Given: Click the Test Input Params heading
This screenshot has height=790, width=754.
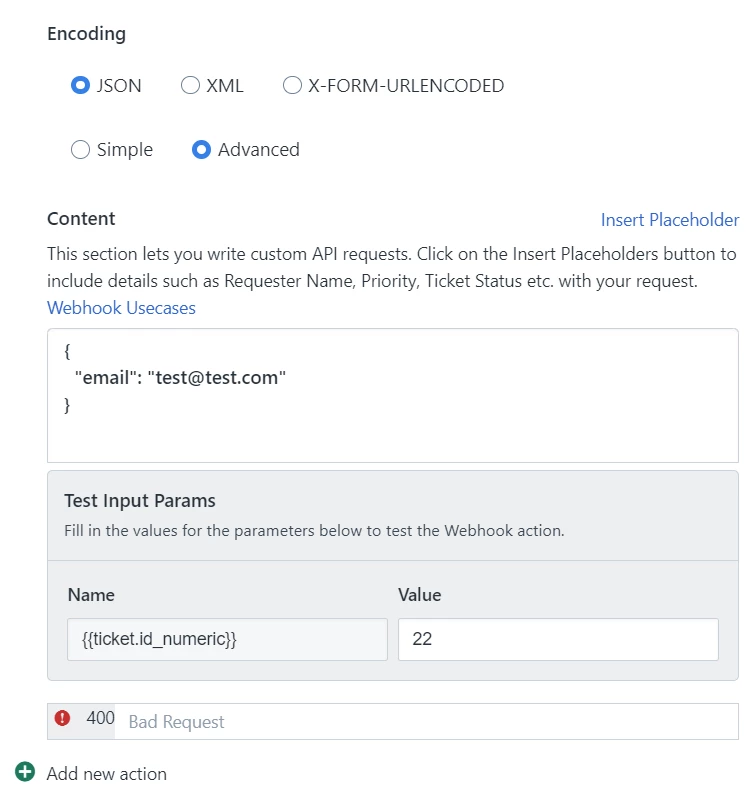Looking at the screenshot, I should (140, 501).
